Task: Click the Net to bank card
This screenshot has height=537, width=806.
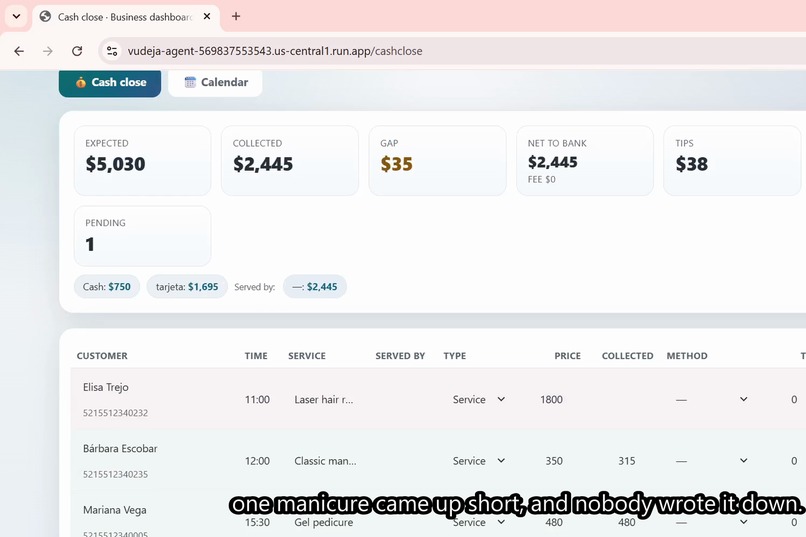Action: 585,160
